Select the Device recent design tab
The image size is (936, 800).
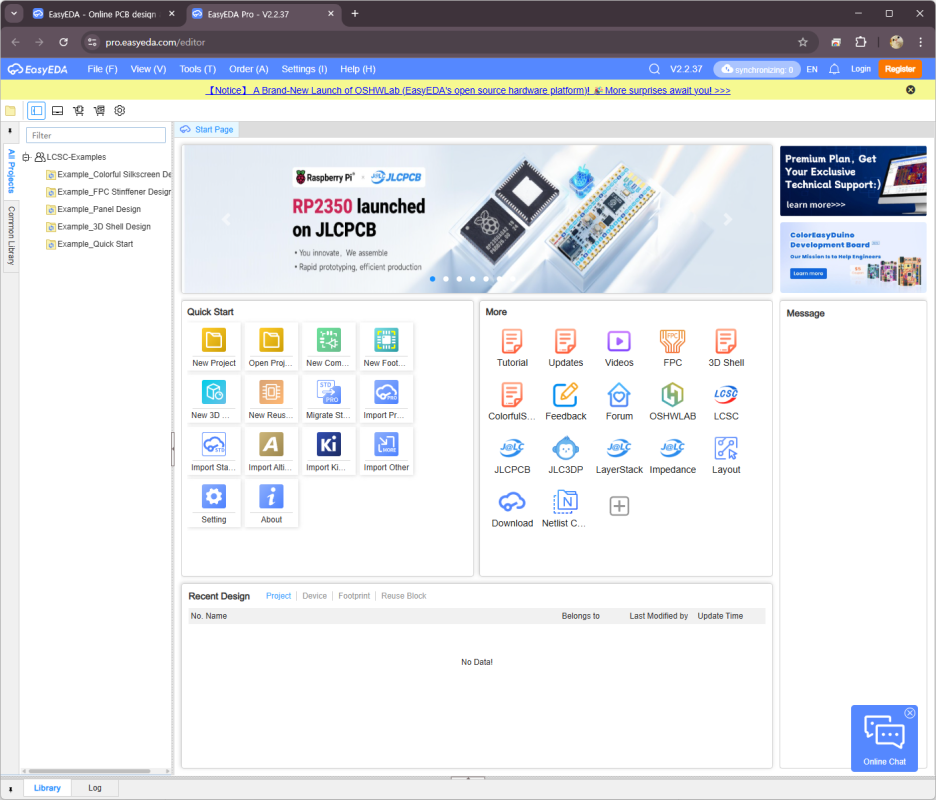point(314,596)
